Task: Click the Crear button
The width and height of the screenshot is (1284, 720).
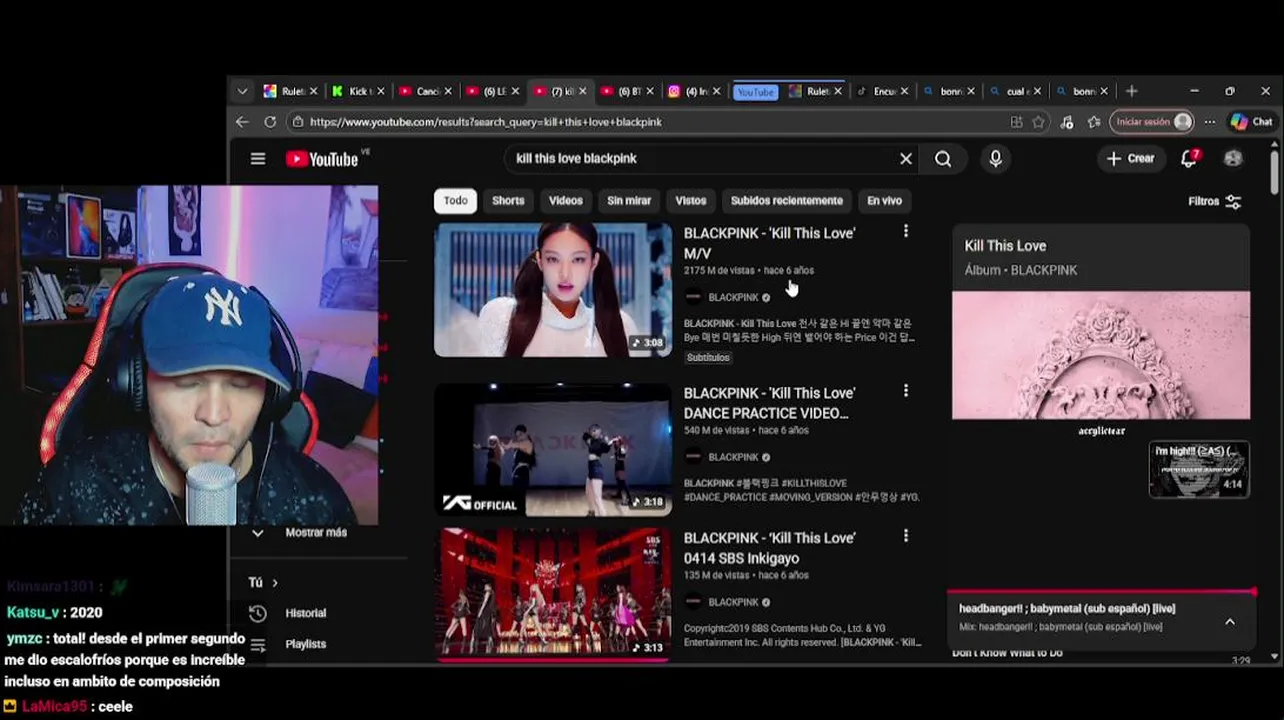Action: [x=1130, y=158]
